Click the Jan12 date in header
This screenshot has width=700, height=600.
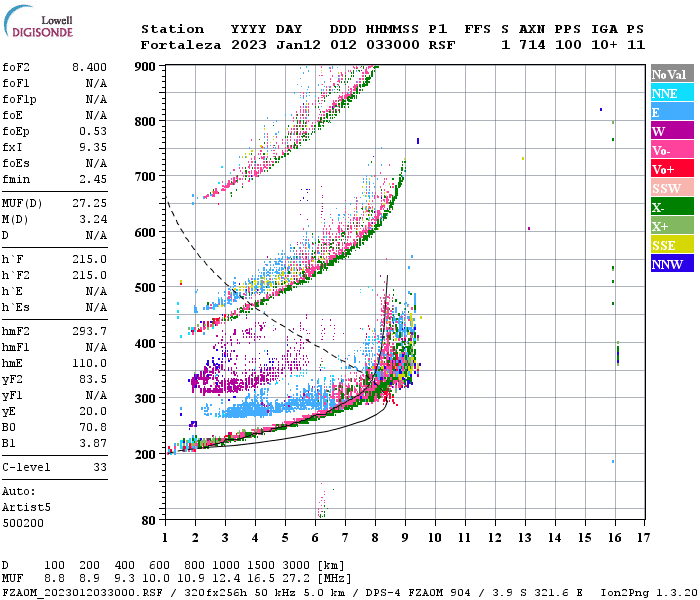pyautogui.click(x=298, y=45)
